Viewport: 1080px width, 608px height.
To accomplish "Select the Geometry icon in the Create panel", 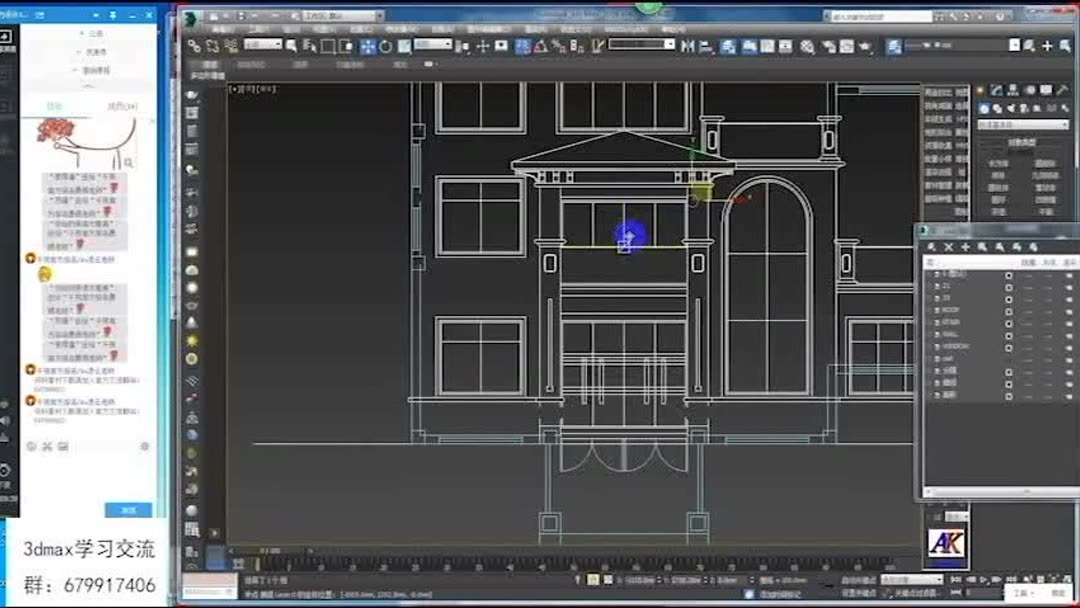I will point(983,108).
